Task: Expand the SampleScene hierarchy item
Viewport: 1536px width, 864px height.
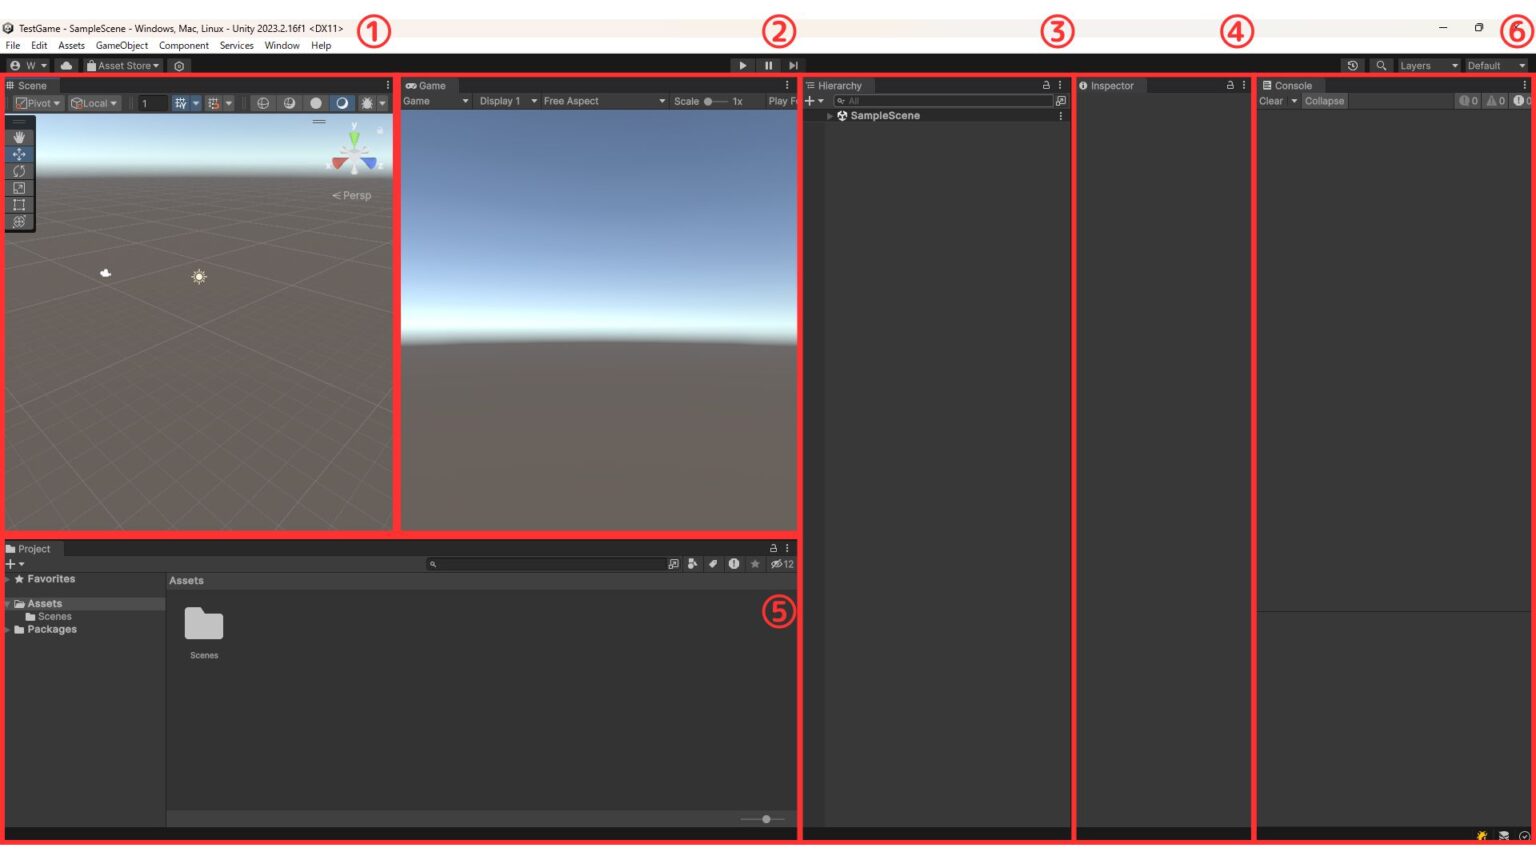Action: tap(829, 116)
